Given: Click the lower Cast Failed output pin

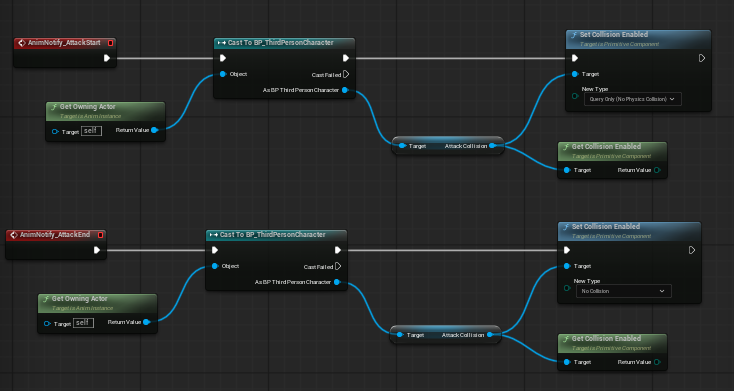Looking at the screenshot, I should coord(338,266).
